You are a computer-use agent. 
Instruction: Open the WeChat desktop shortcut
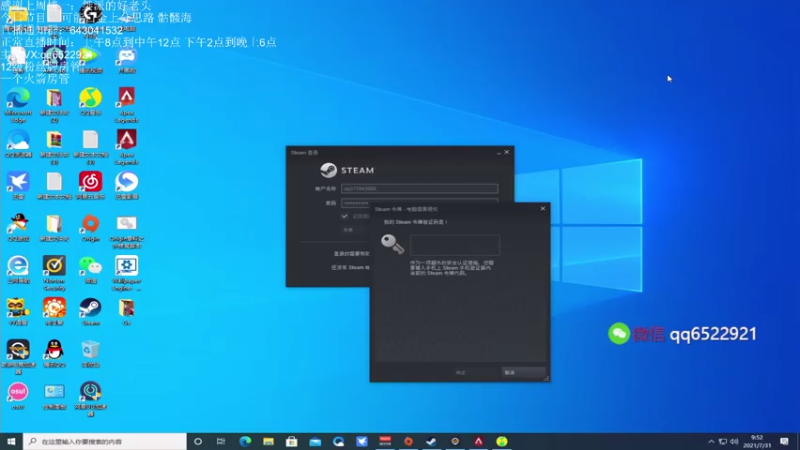pos(91,269)
